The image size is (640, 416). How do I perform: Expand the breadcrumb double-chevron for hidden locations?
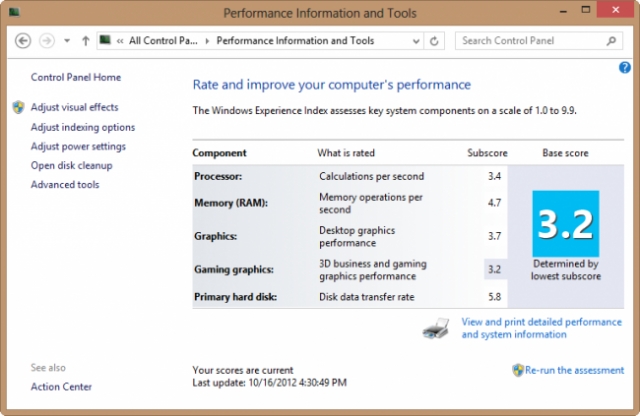tap(120, 41)
